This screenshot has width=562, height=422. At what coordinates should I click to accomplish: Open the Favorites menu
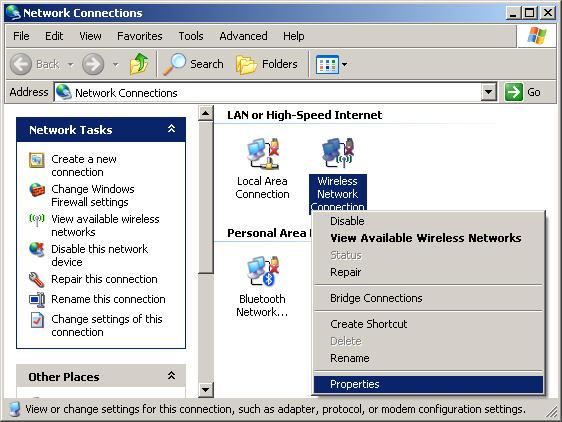click(140, 36)
